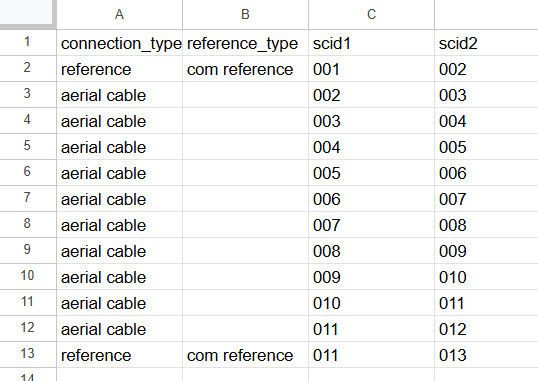This screenshot has height=381, width=538.
Task: Select empty cell B8
Action: (x=245, y=225)
